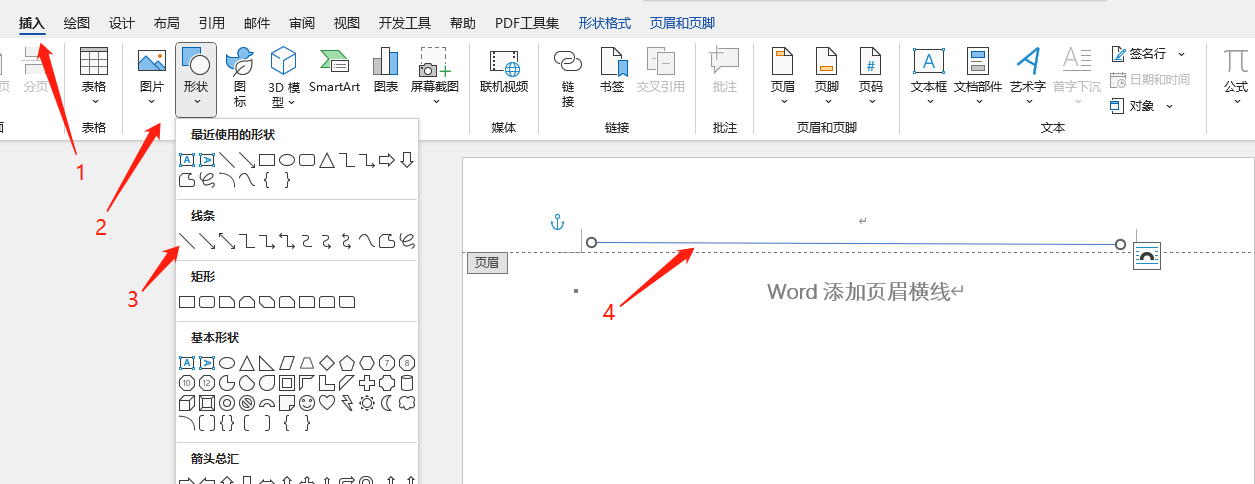Open the 帮助 help tab

pos(463,23)
